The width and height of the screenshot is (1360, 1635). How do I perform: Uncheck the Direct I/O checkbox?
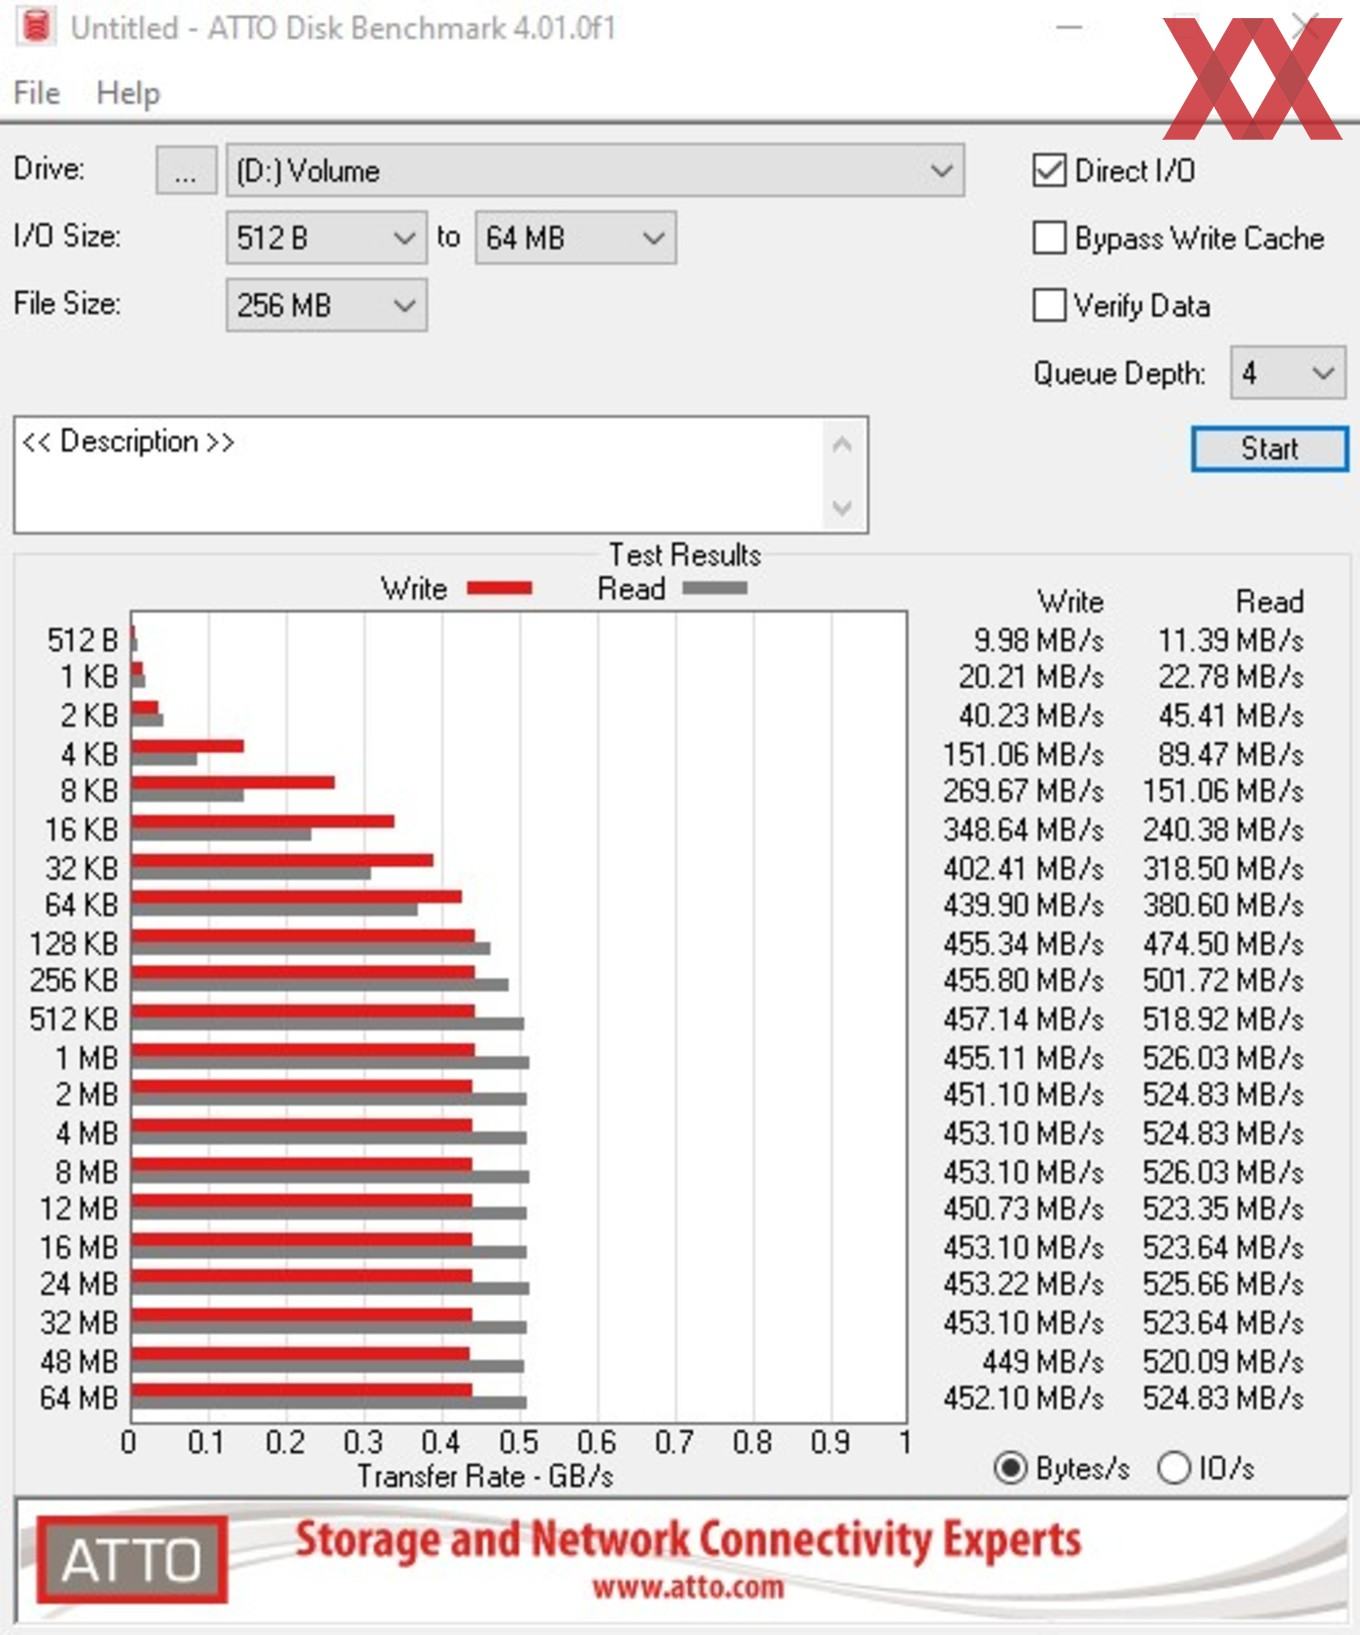(x=1049, y=171)
